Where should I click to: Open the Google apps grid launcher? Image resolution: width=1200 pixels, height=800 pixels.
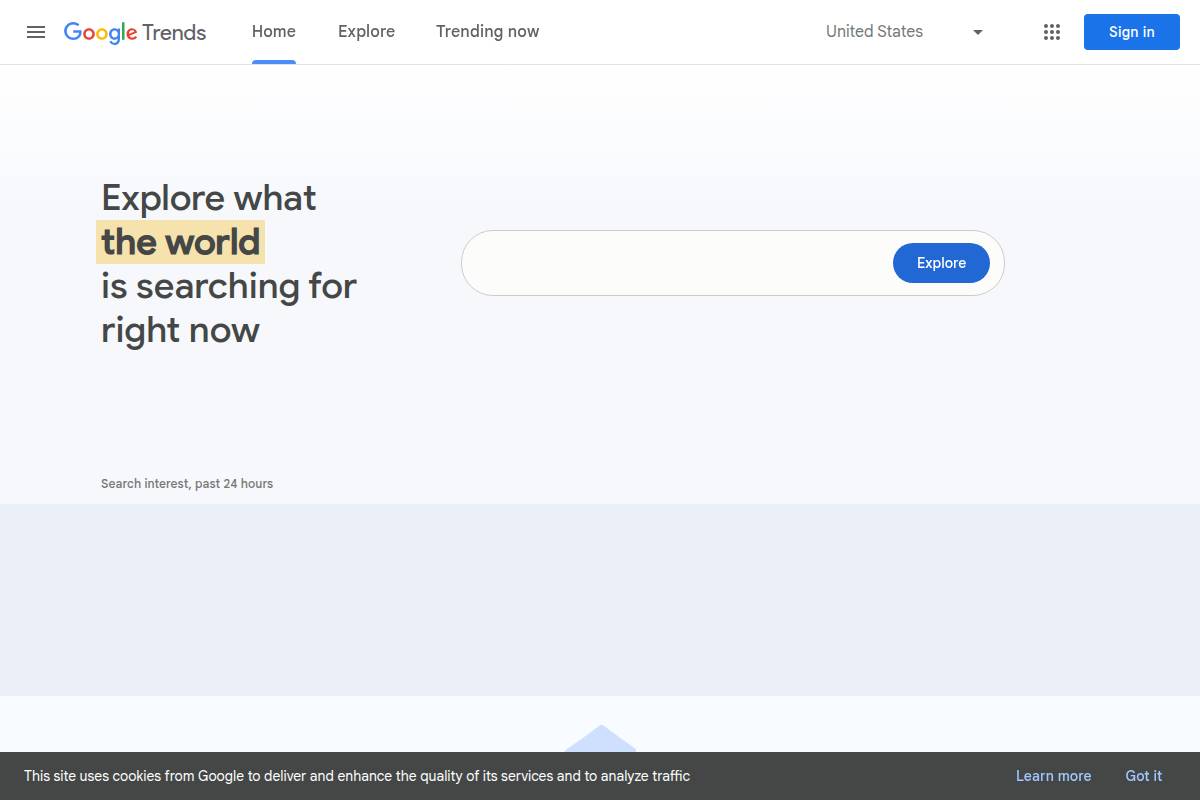(1051, 31)
